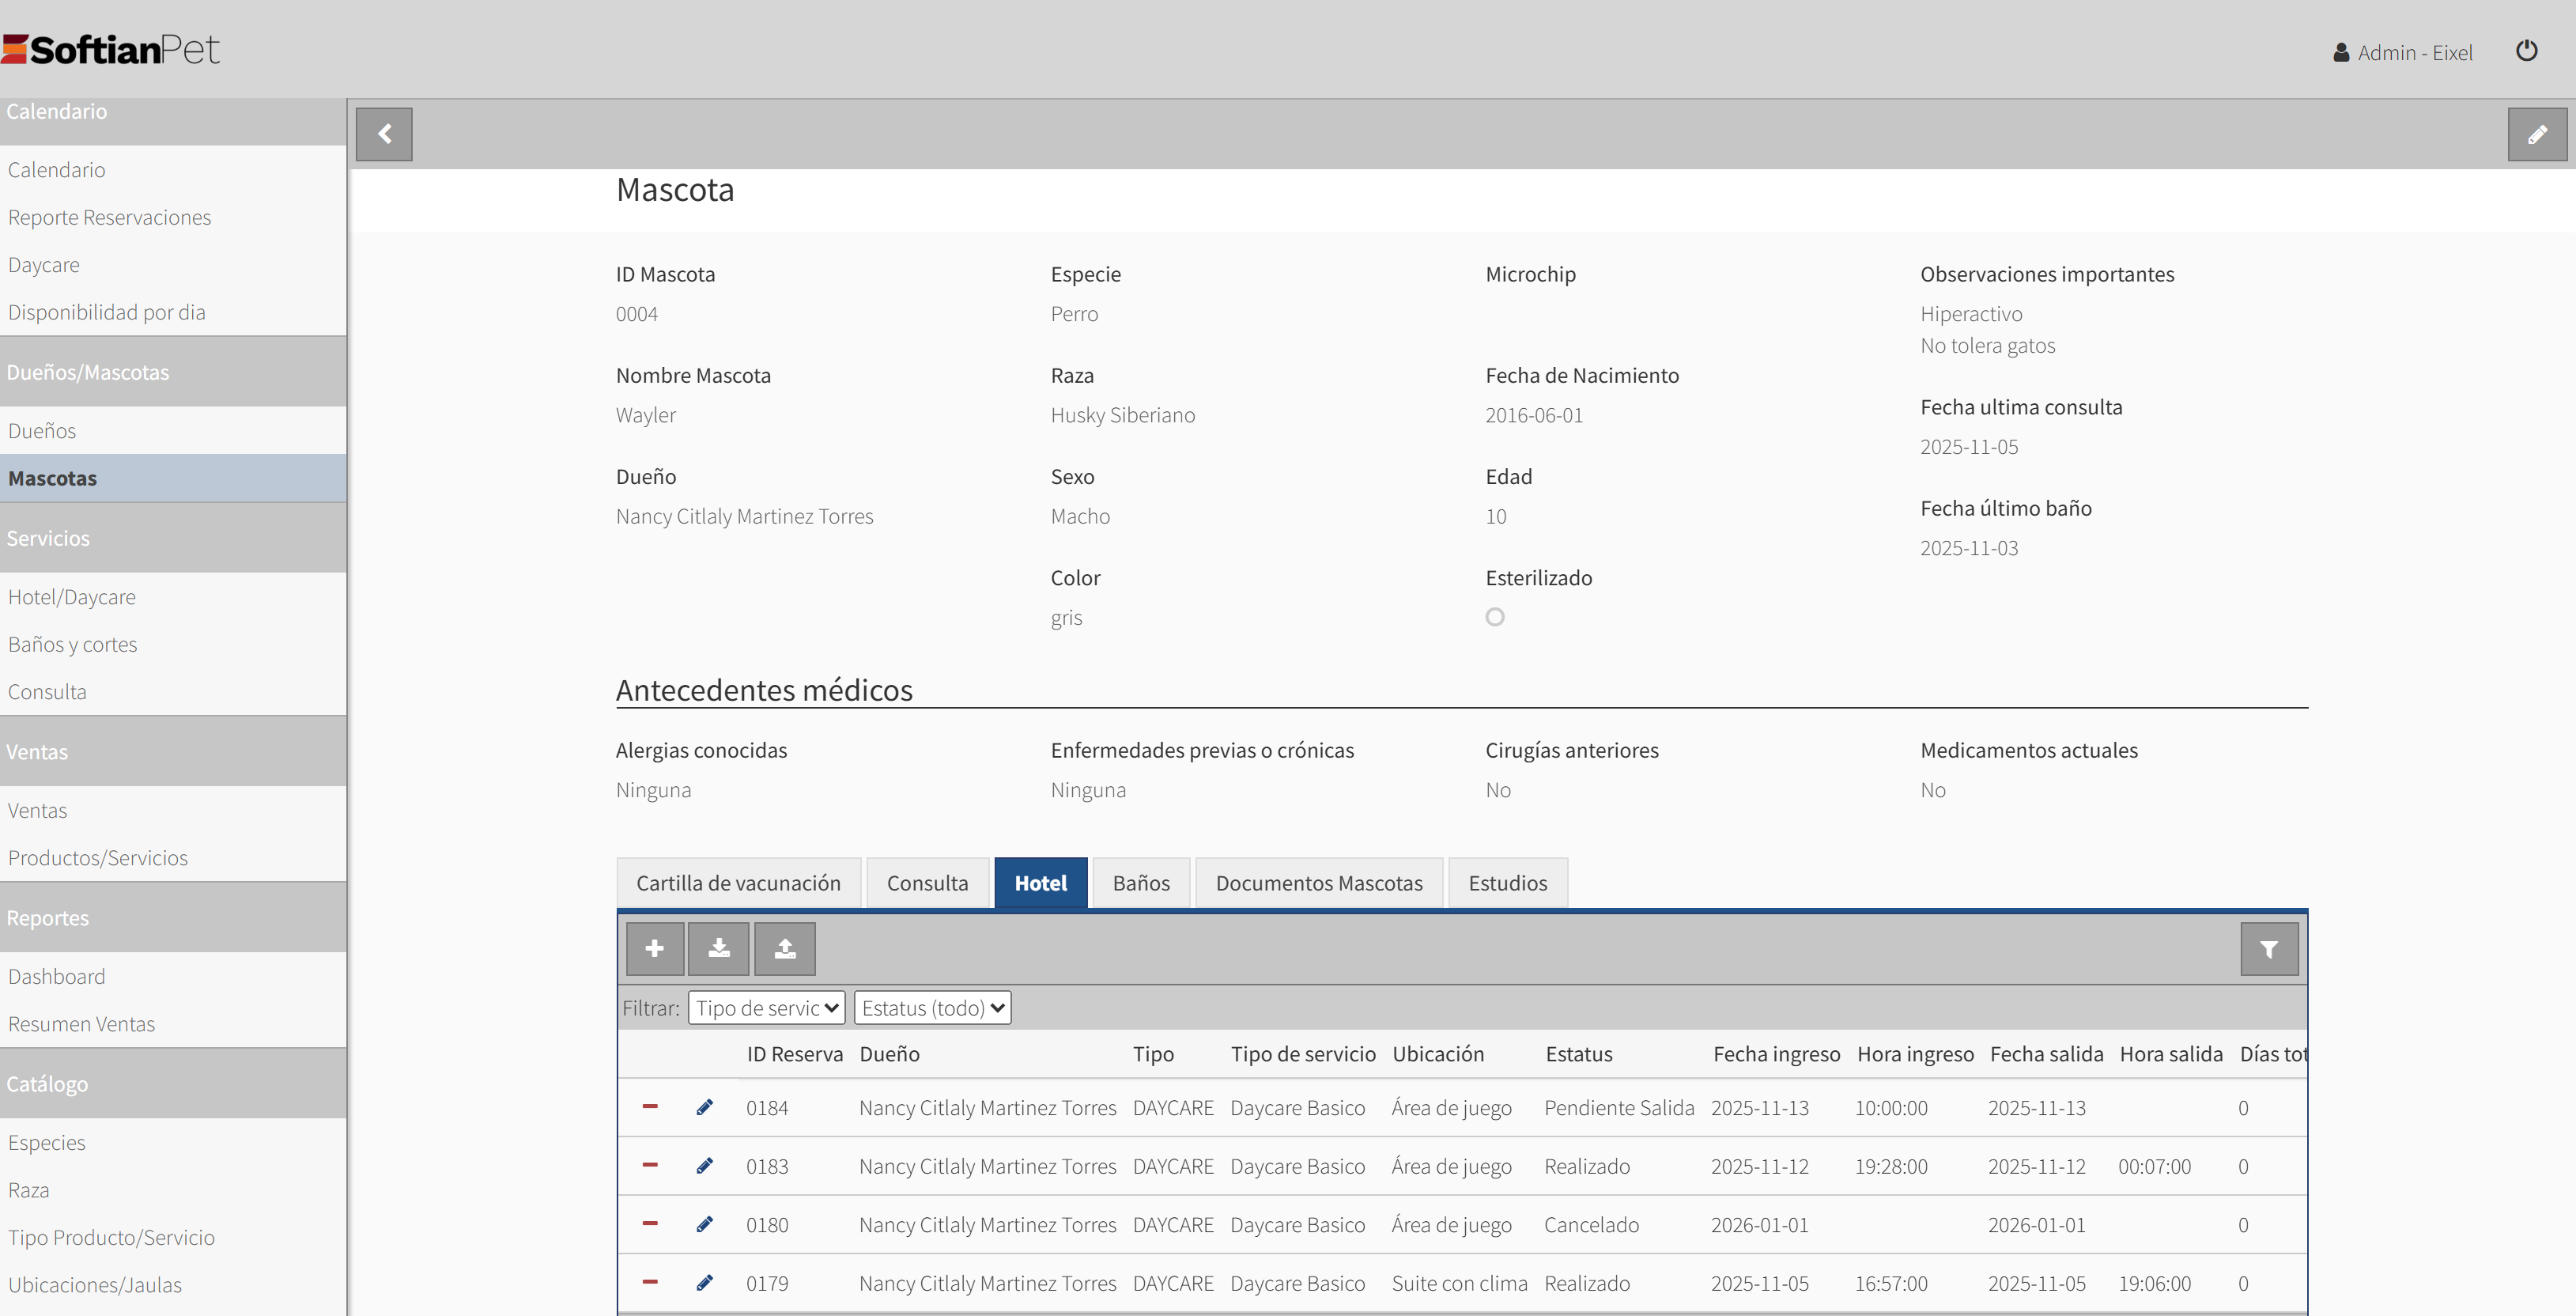
Task: Click the pencil icon to edit the Mascota record
Action: point(2536,134)
